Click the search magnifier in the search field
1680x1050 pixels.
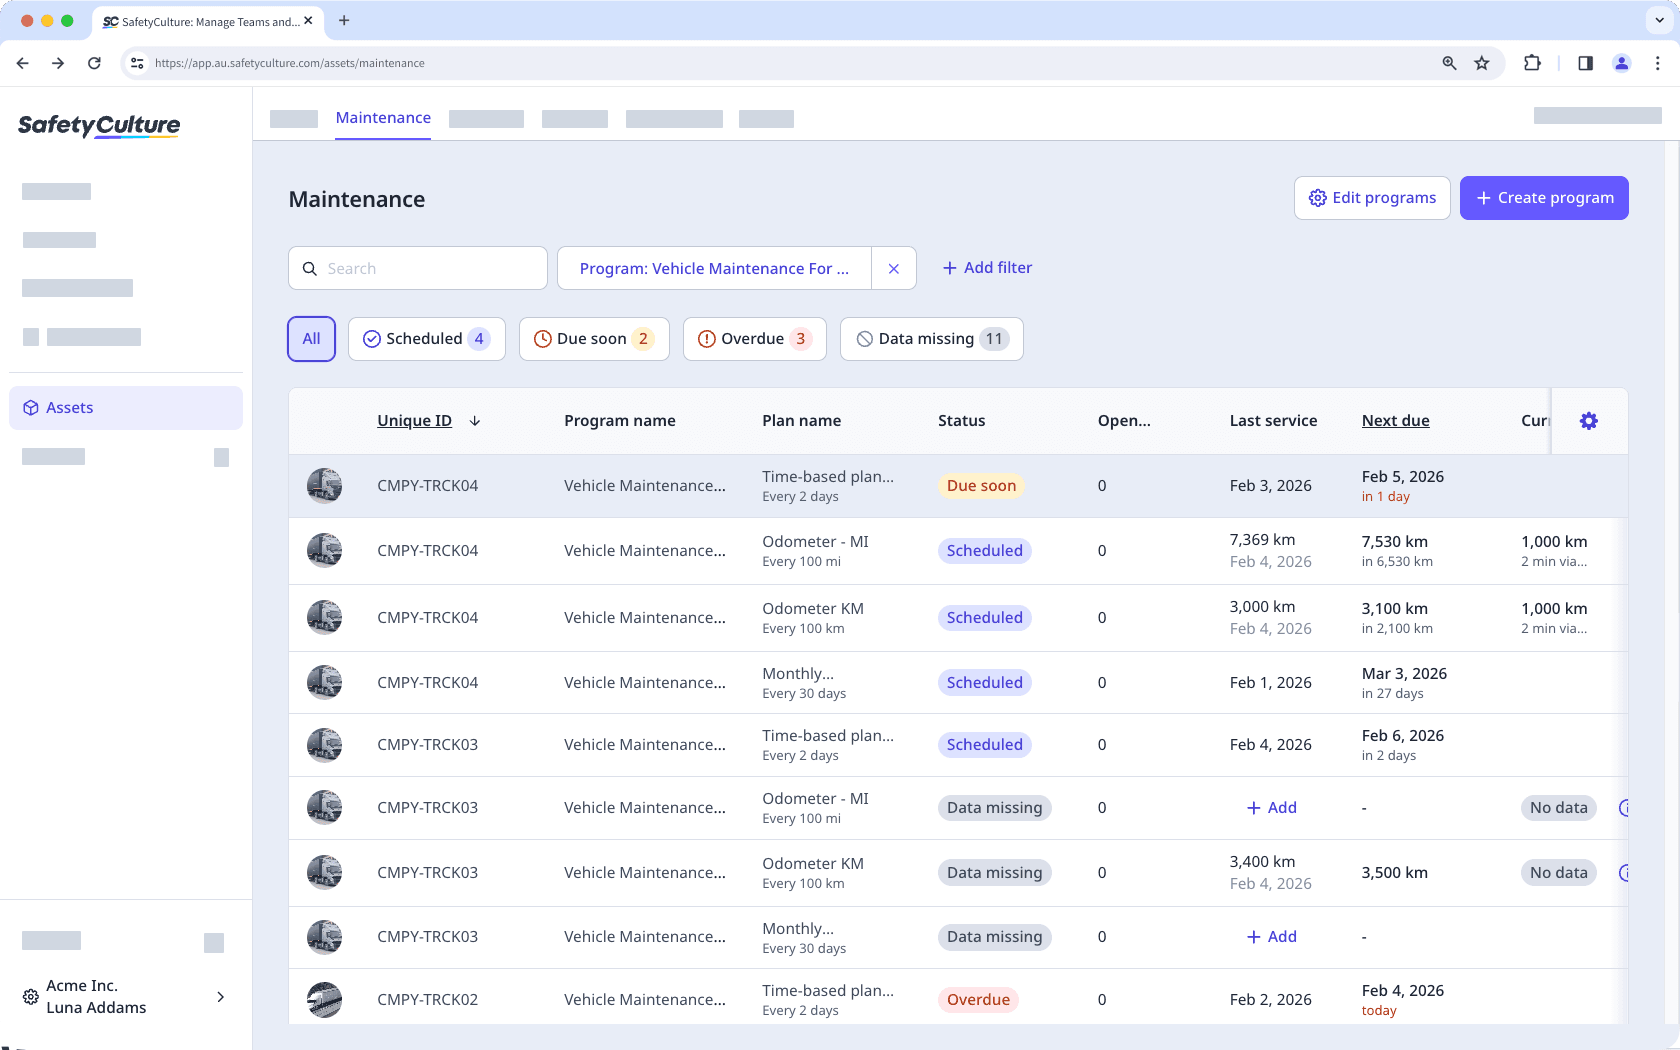coord(310,268)
